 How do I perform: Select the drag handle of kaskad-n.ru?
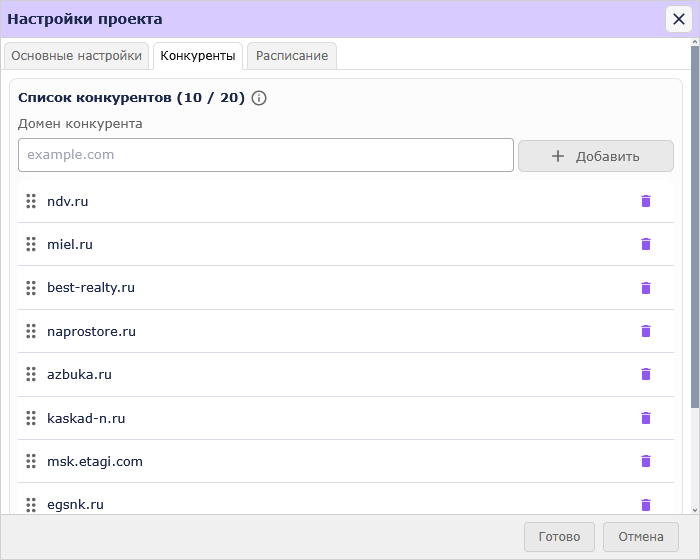pos(31,418)
